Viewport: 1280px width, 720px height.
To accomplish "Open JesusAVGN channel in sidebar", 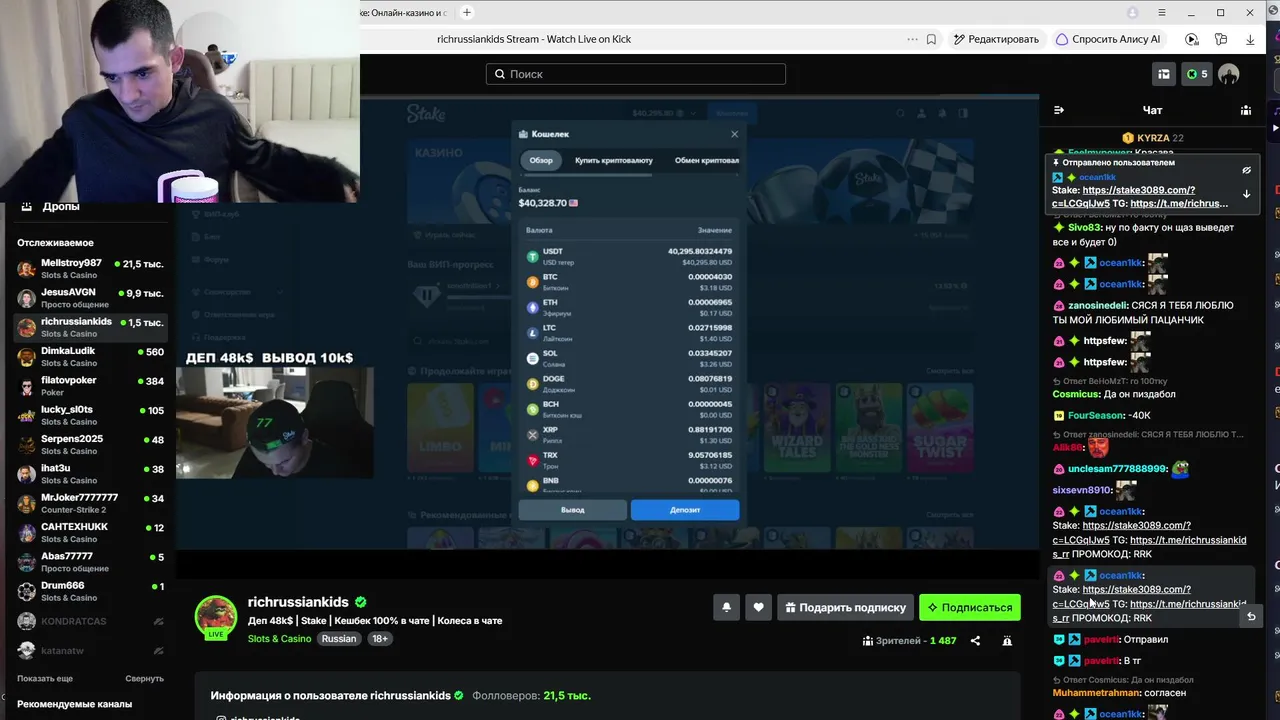I will tap(90, 298).
